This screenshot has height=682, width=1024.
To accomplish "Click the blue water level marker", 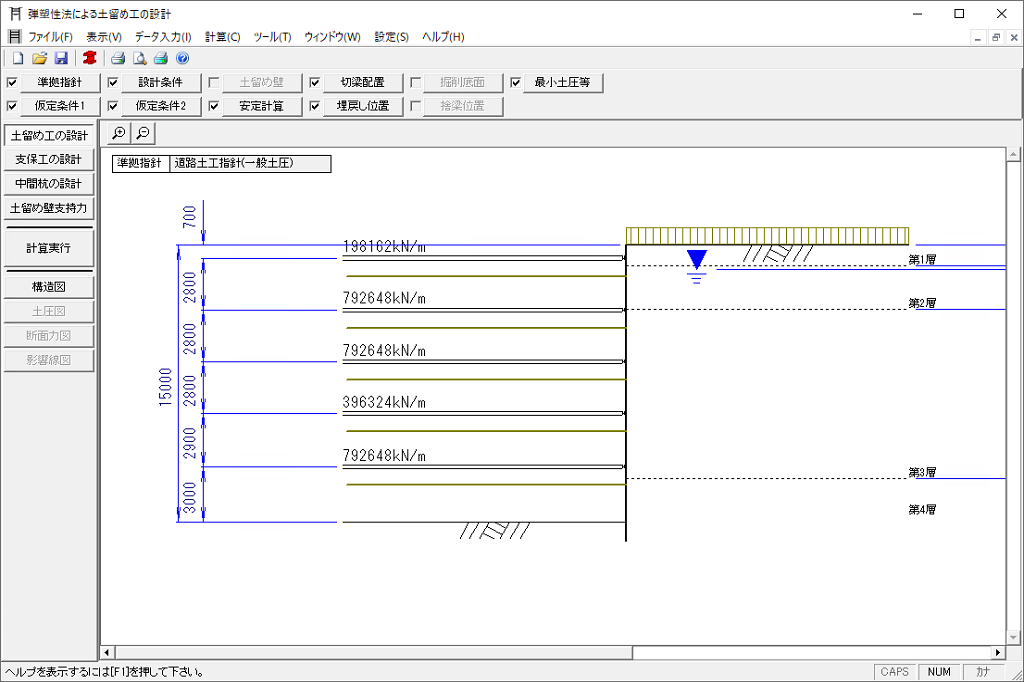I will pyautogui.click(x=697, y=260).
